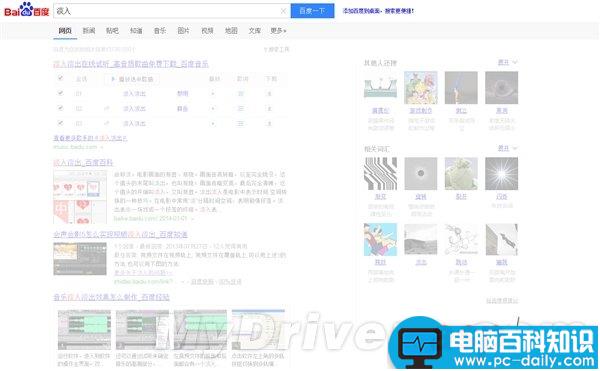Open the 会声会影 百度知道 result link
This screenshot has height=371, width=600.
(120, 234)
